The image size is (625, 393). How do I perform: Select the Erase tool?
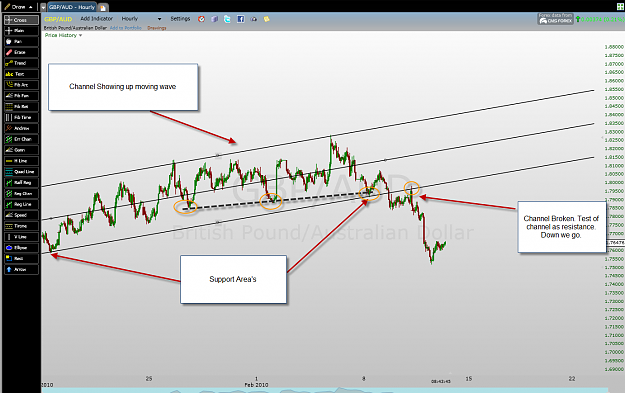click(22, 52)
